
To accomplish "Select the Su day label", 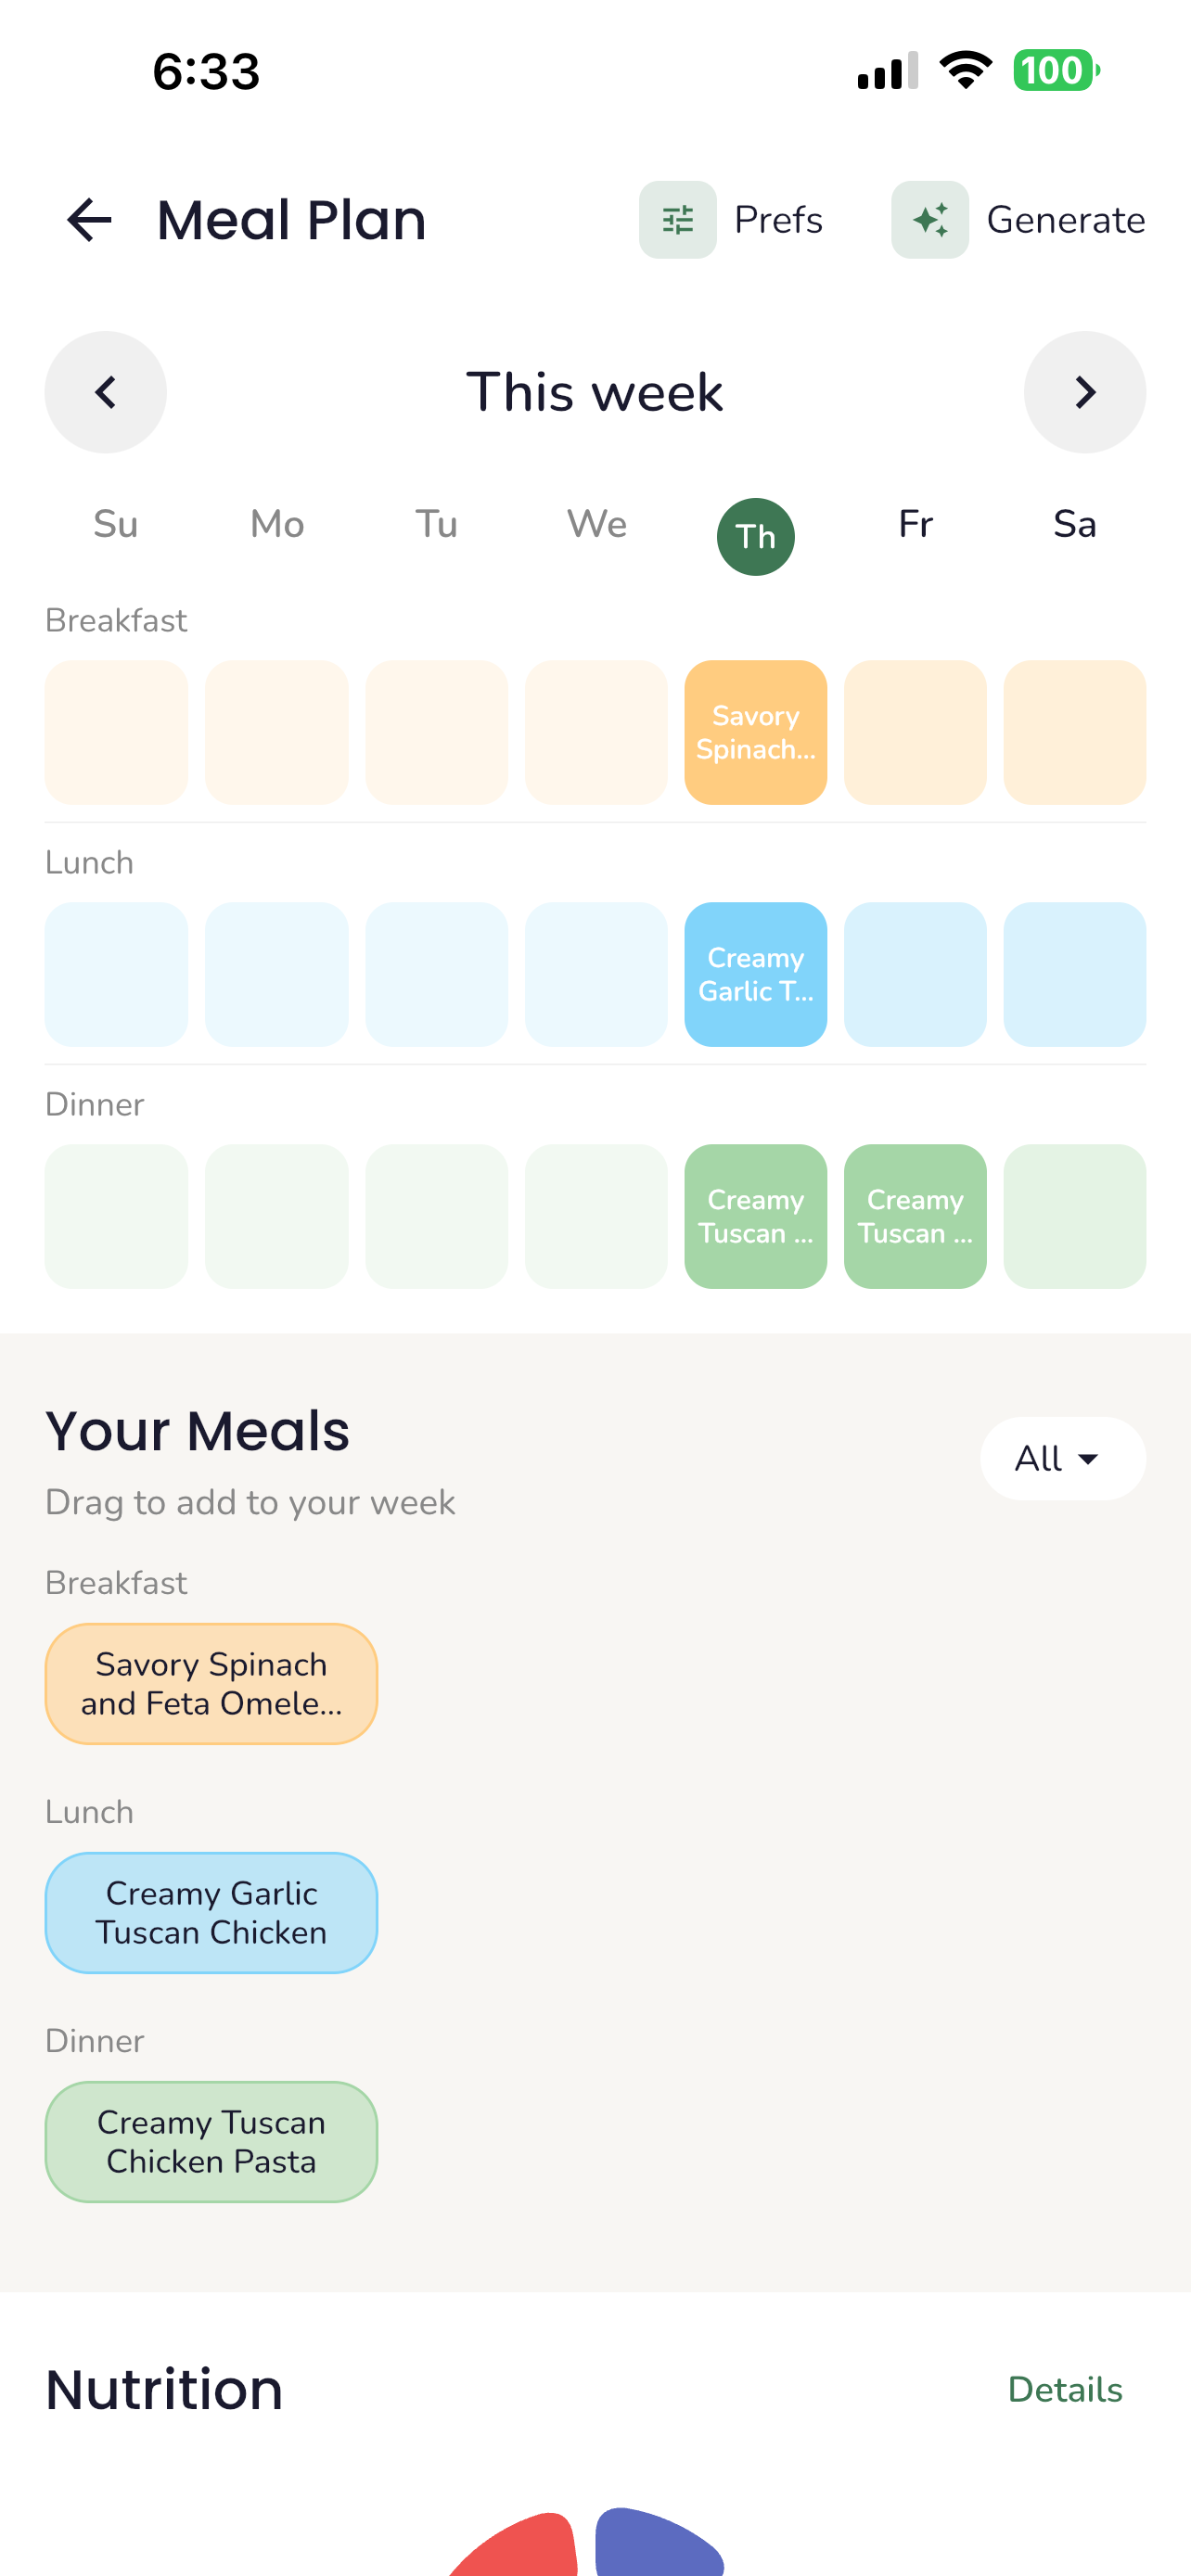I will [115, 523].
